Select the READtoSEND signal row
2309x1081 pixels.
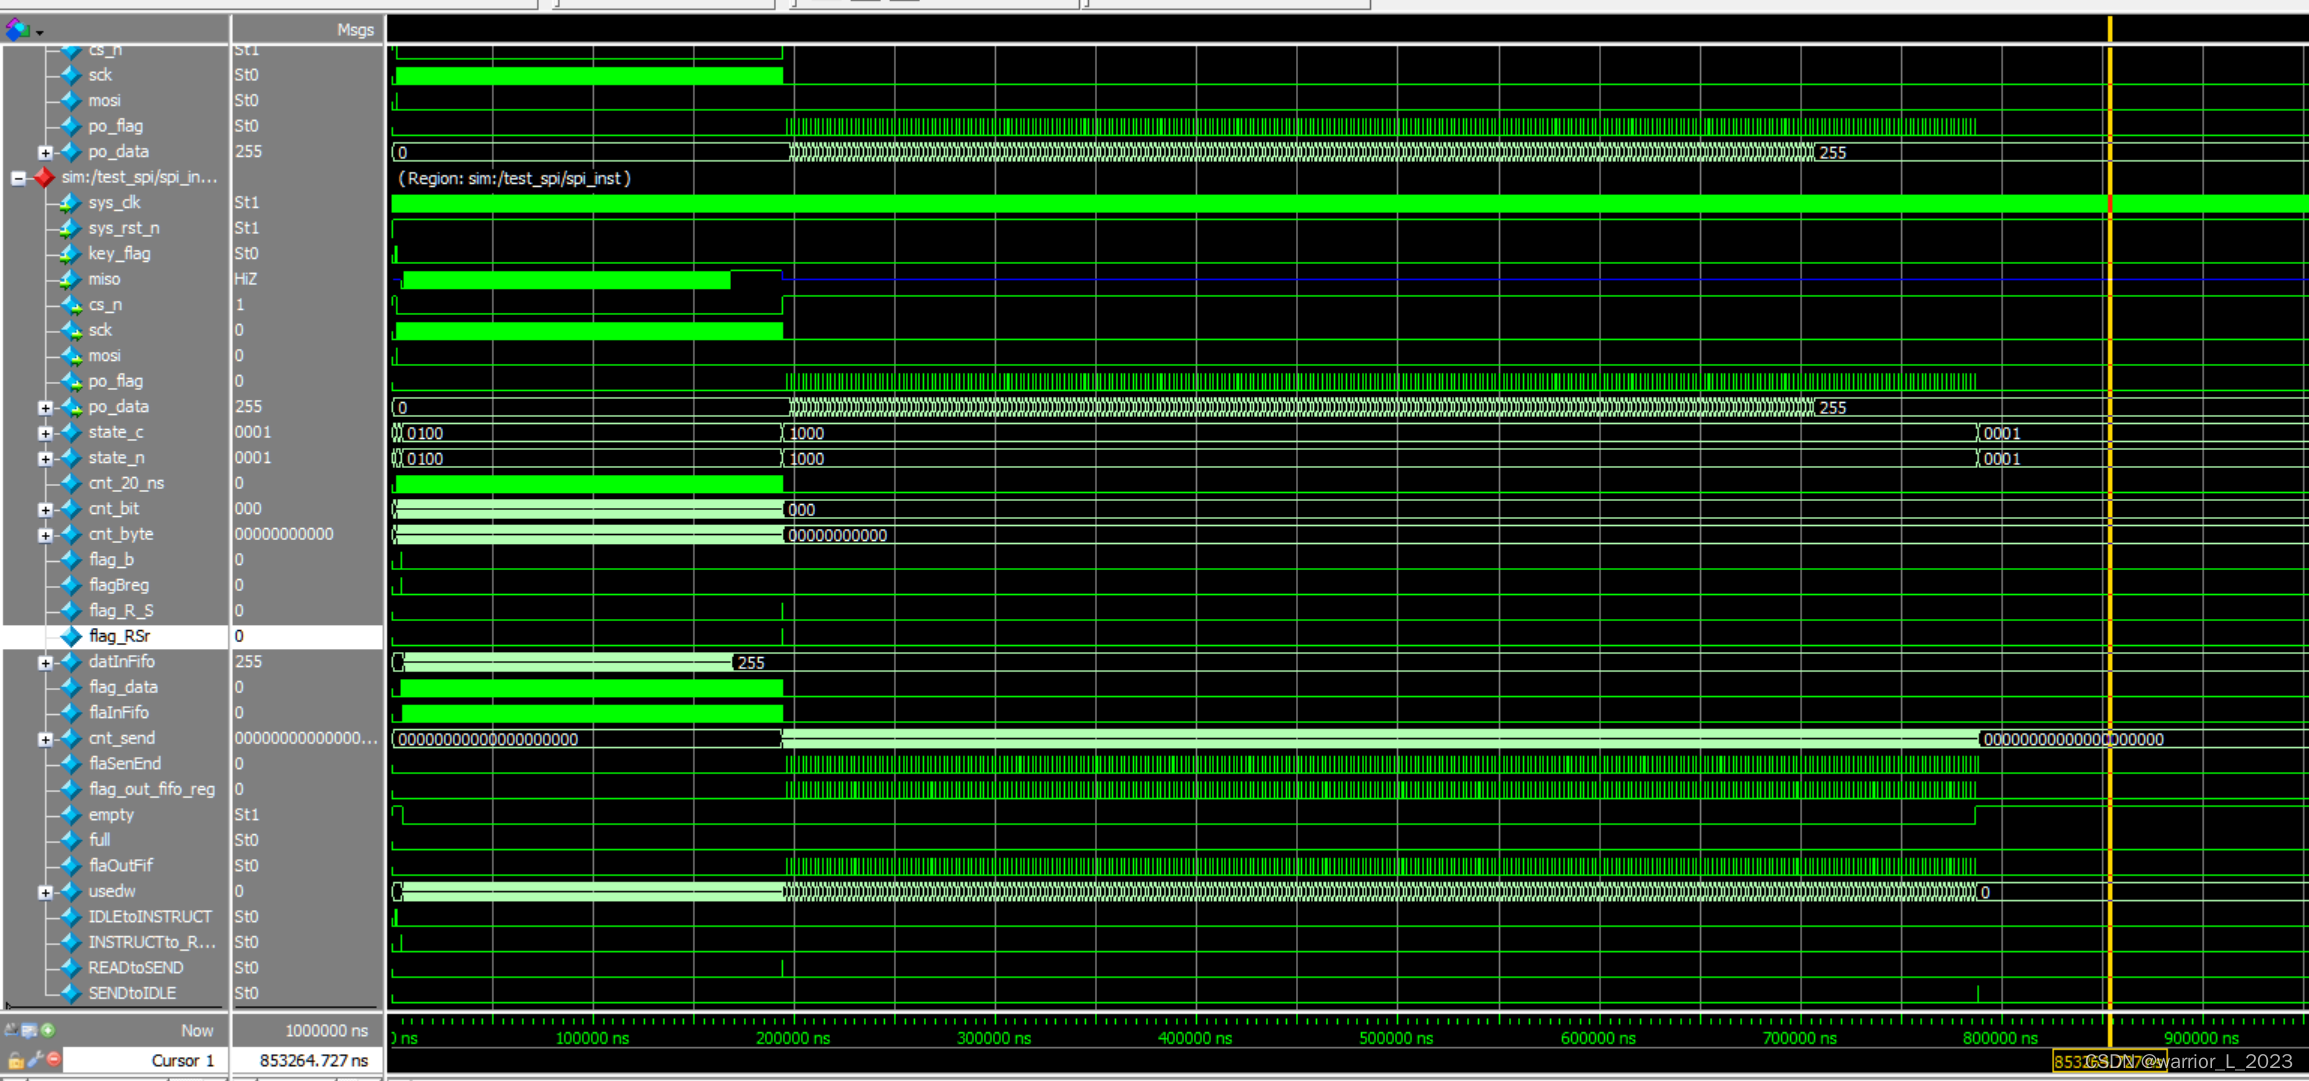click(x=135, y=967)
